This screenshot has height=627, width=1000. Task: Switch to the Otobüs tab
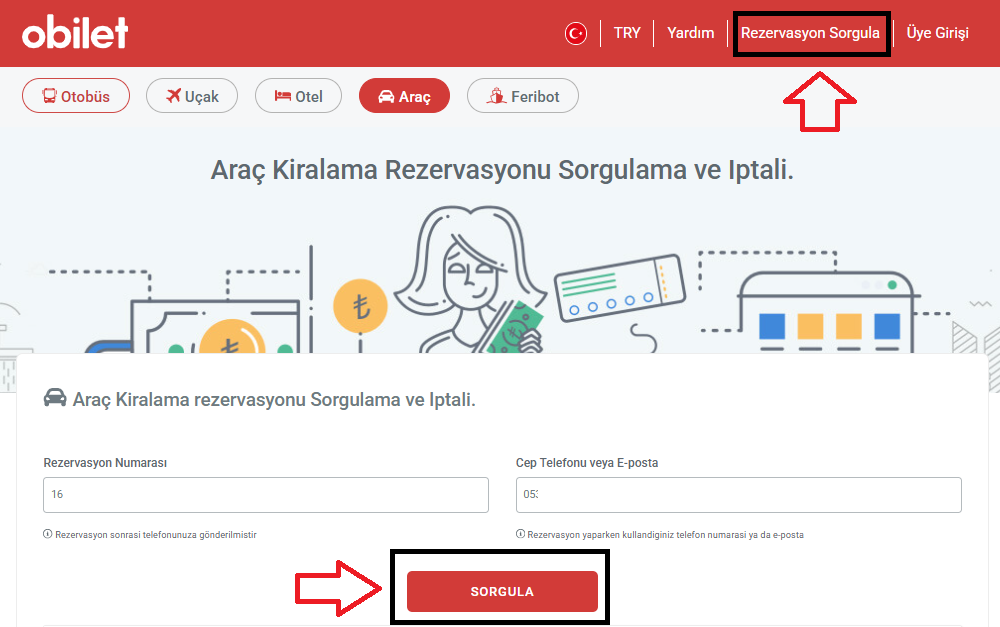click(x=76, y=96)
